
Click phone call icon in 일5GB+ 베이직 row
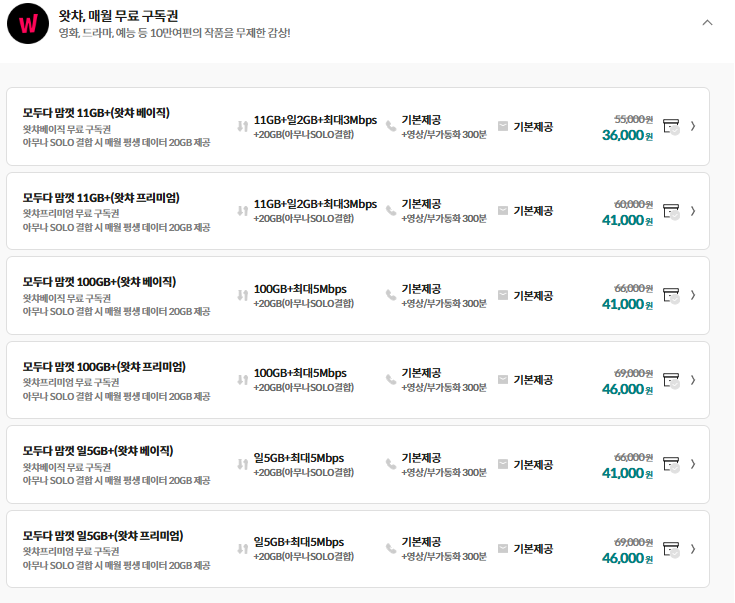coord(390,464)
